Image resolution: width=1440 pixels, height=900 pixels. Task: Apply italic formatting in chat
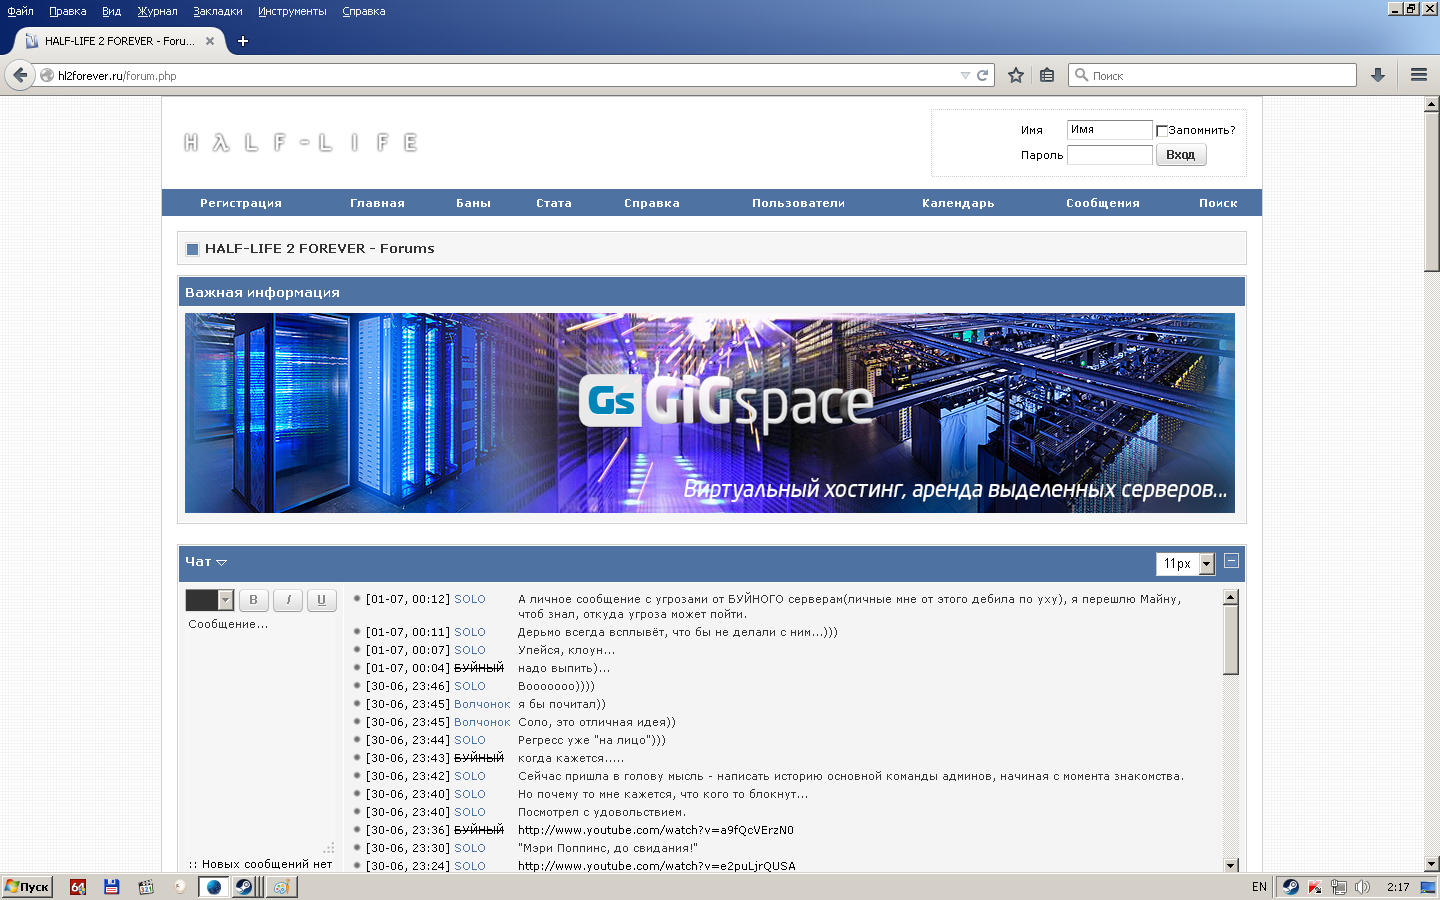coord(288,600)
